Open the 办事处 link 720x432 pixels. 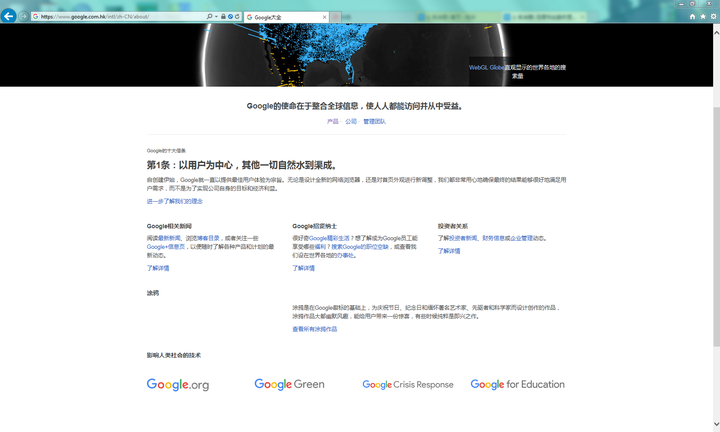[x=346, y=256]
